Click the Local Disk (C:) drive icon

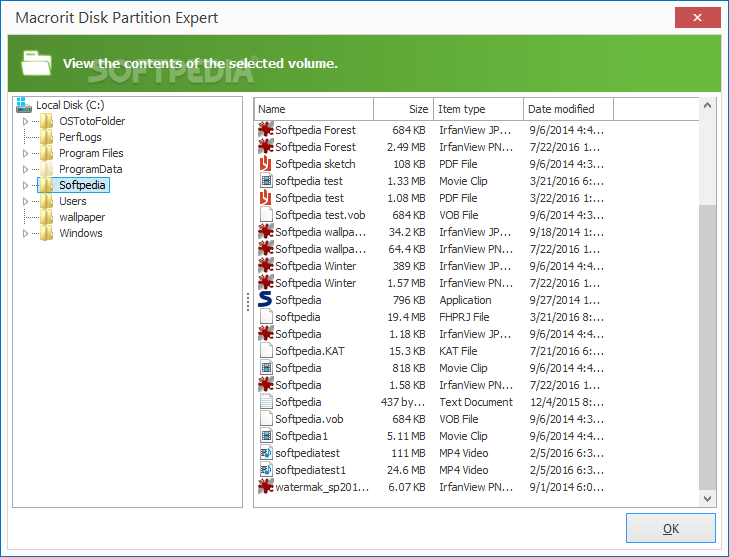click(x=24, y=105)
